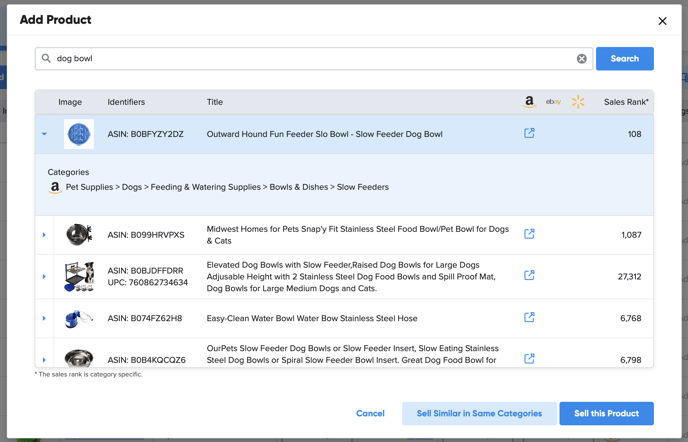Click Sell this Product button

coord(606,413)
